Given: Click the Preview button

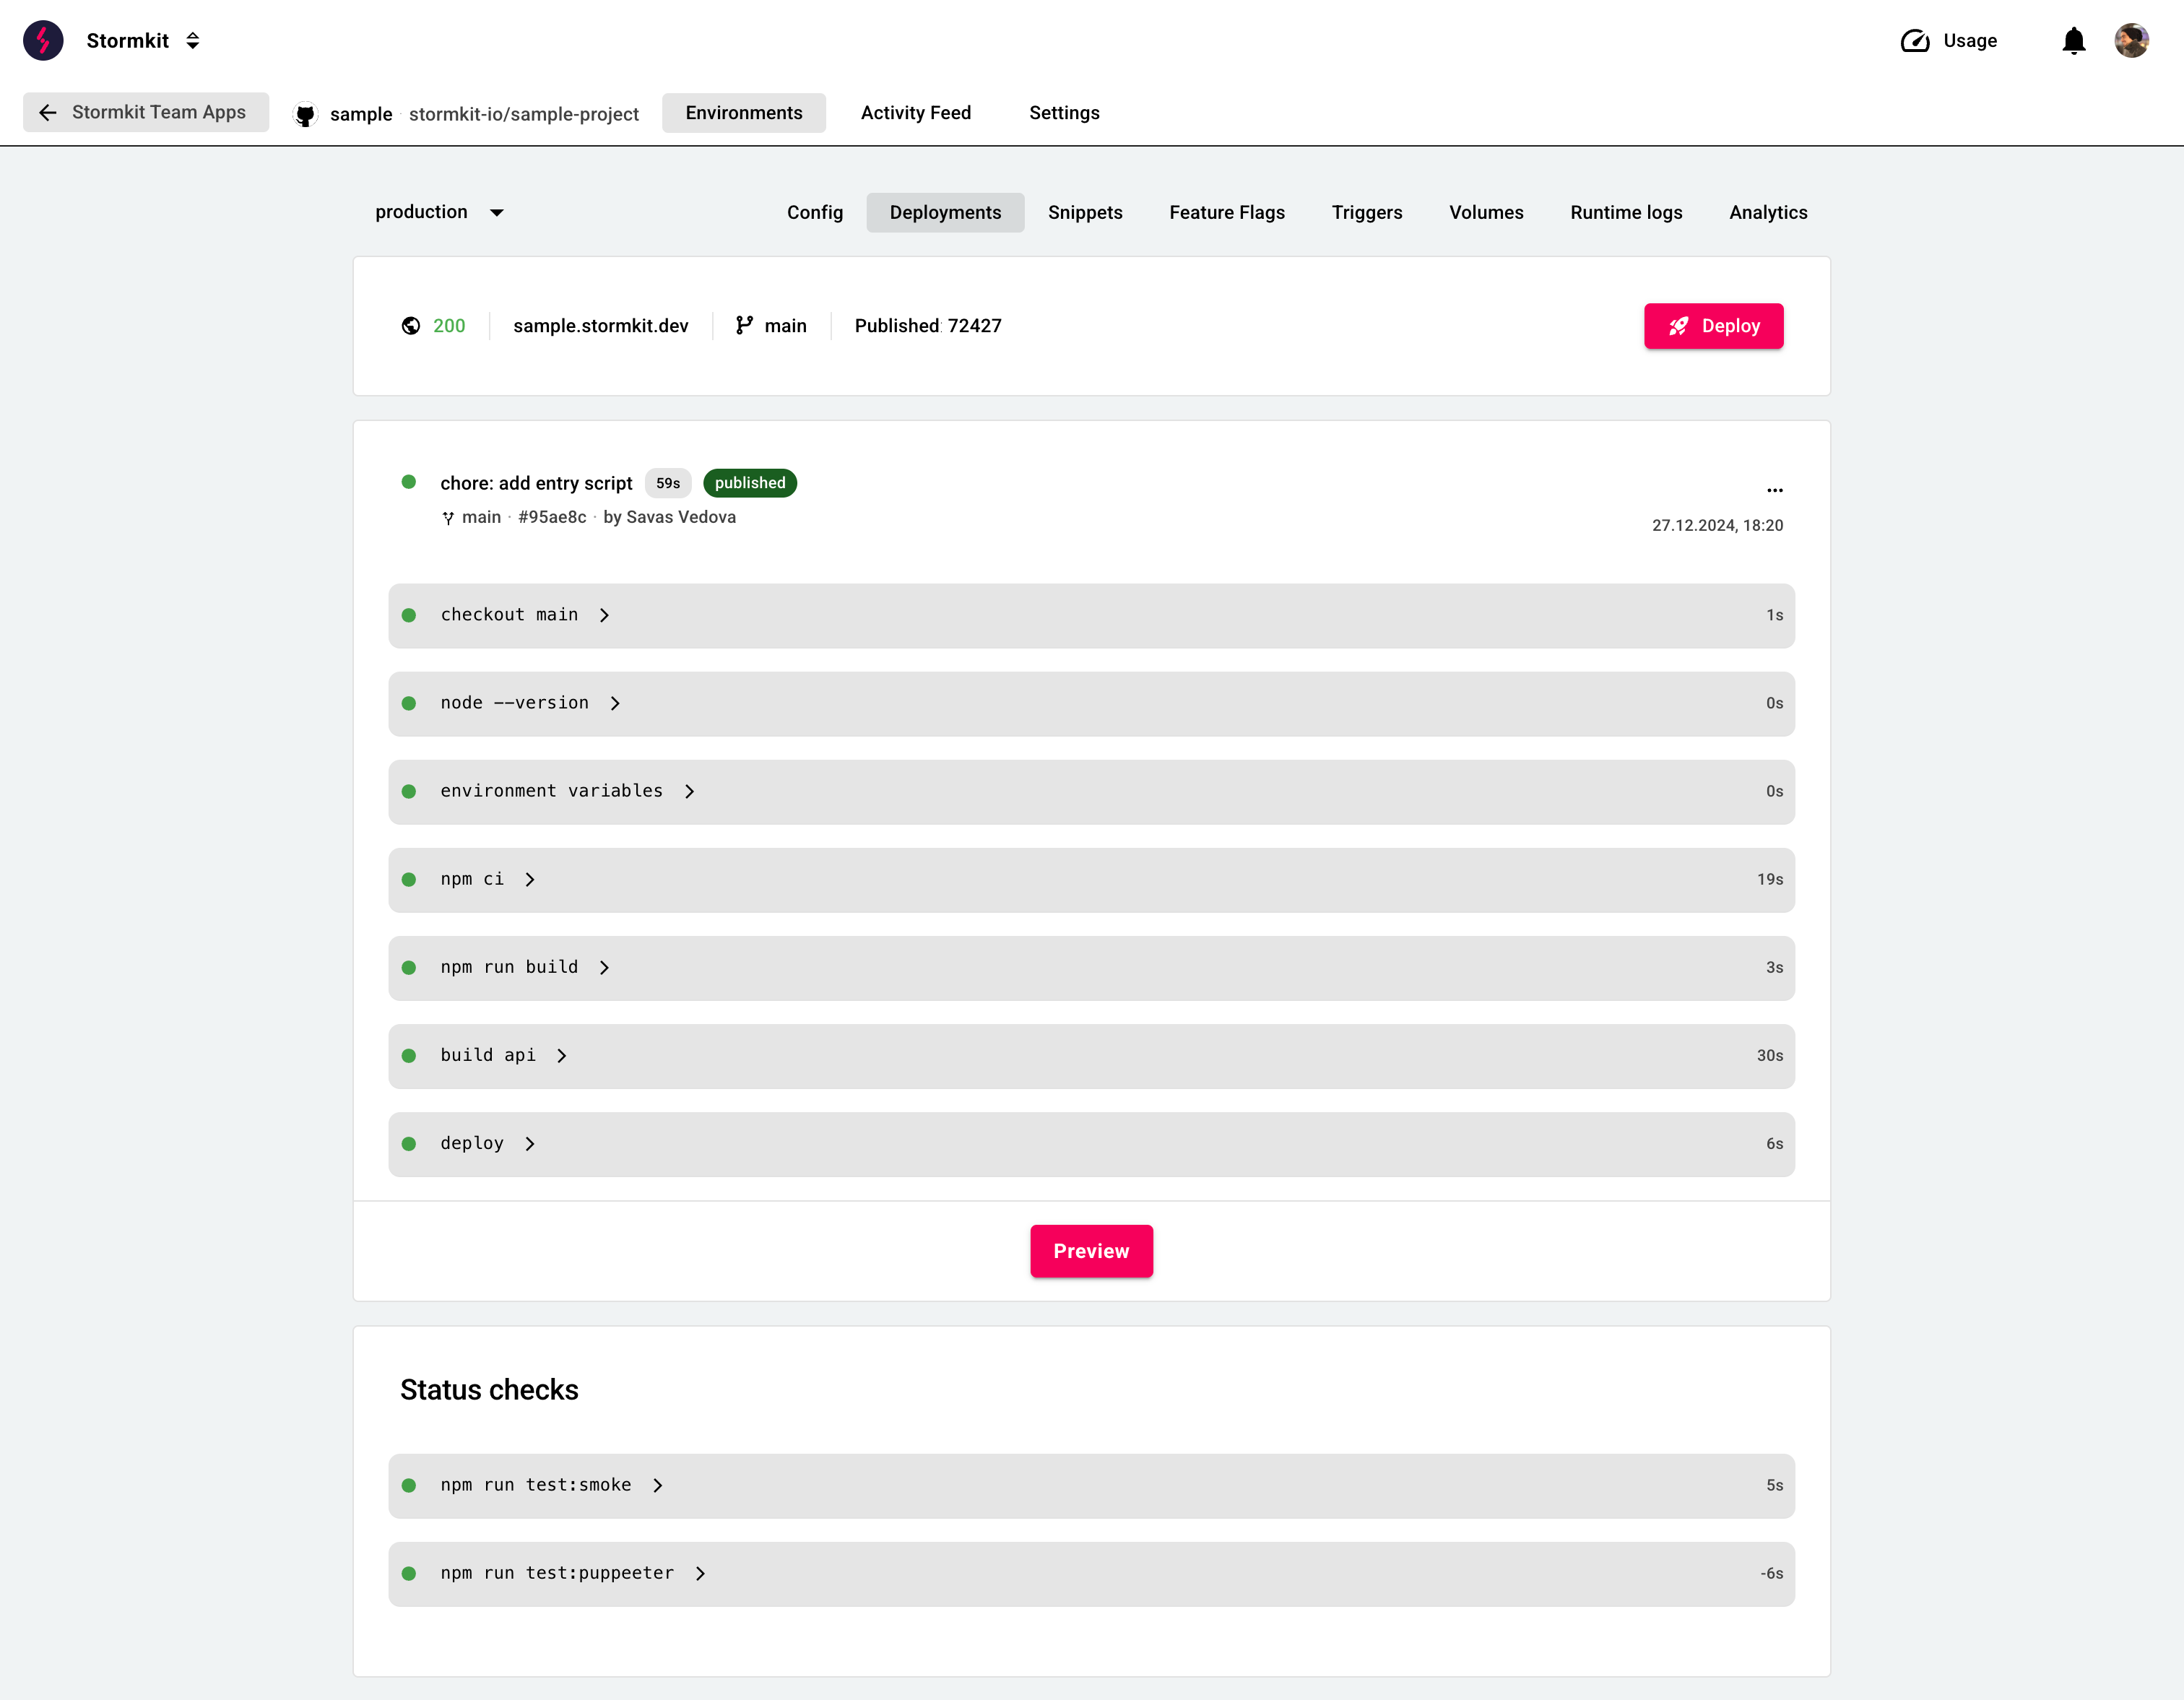Looking at the screenshot, I should click(1091, 1251).
